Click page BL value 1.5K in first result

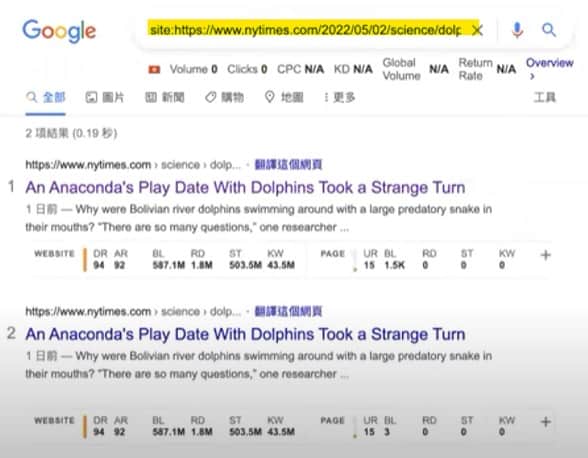[394, 265]
